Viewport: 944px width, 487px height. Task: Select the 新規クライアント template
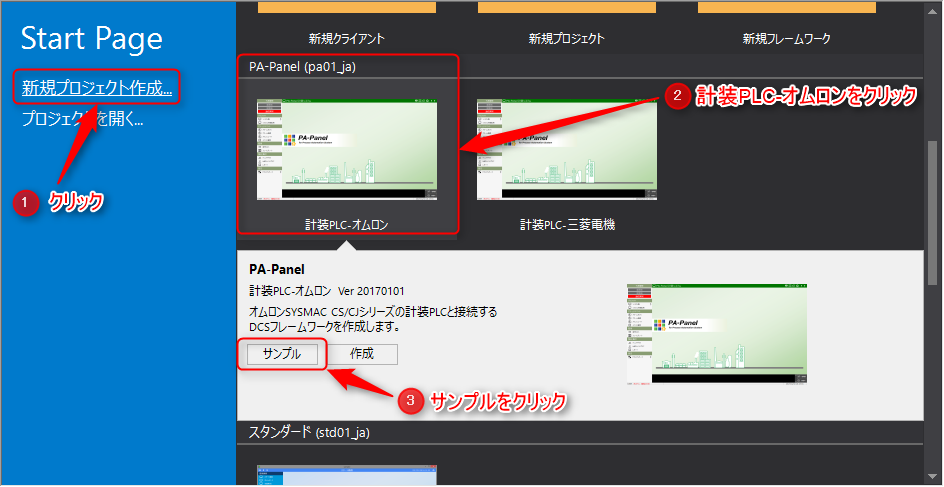[347, 39]
